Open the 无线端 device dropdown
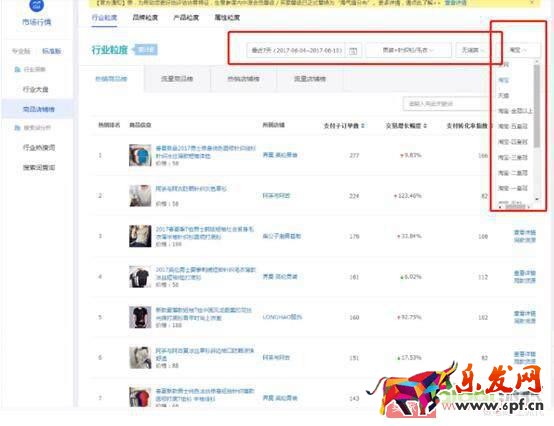Screen dimensions: 554x426 coord(473,50)
